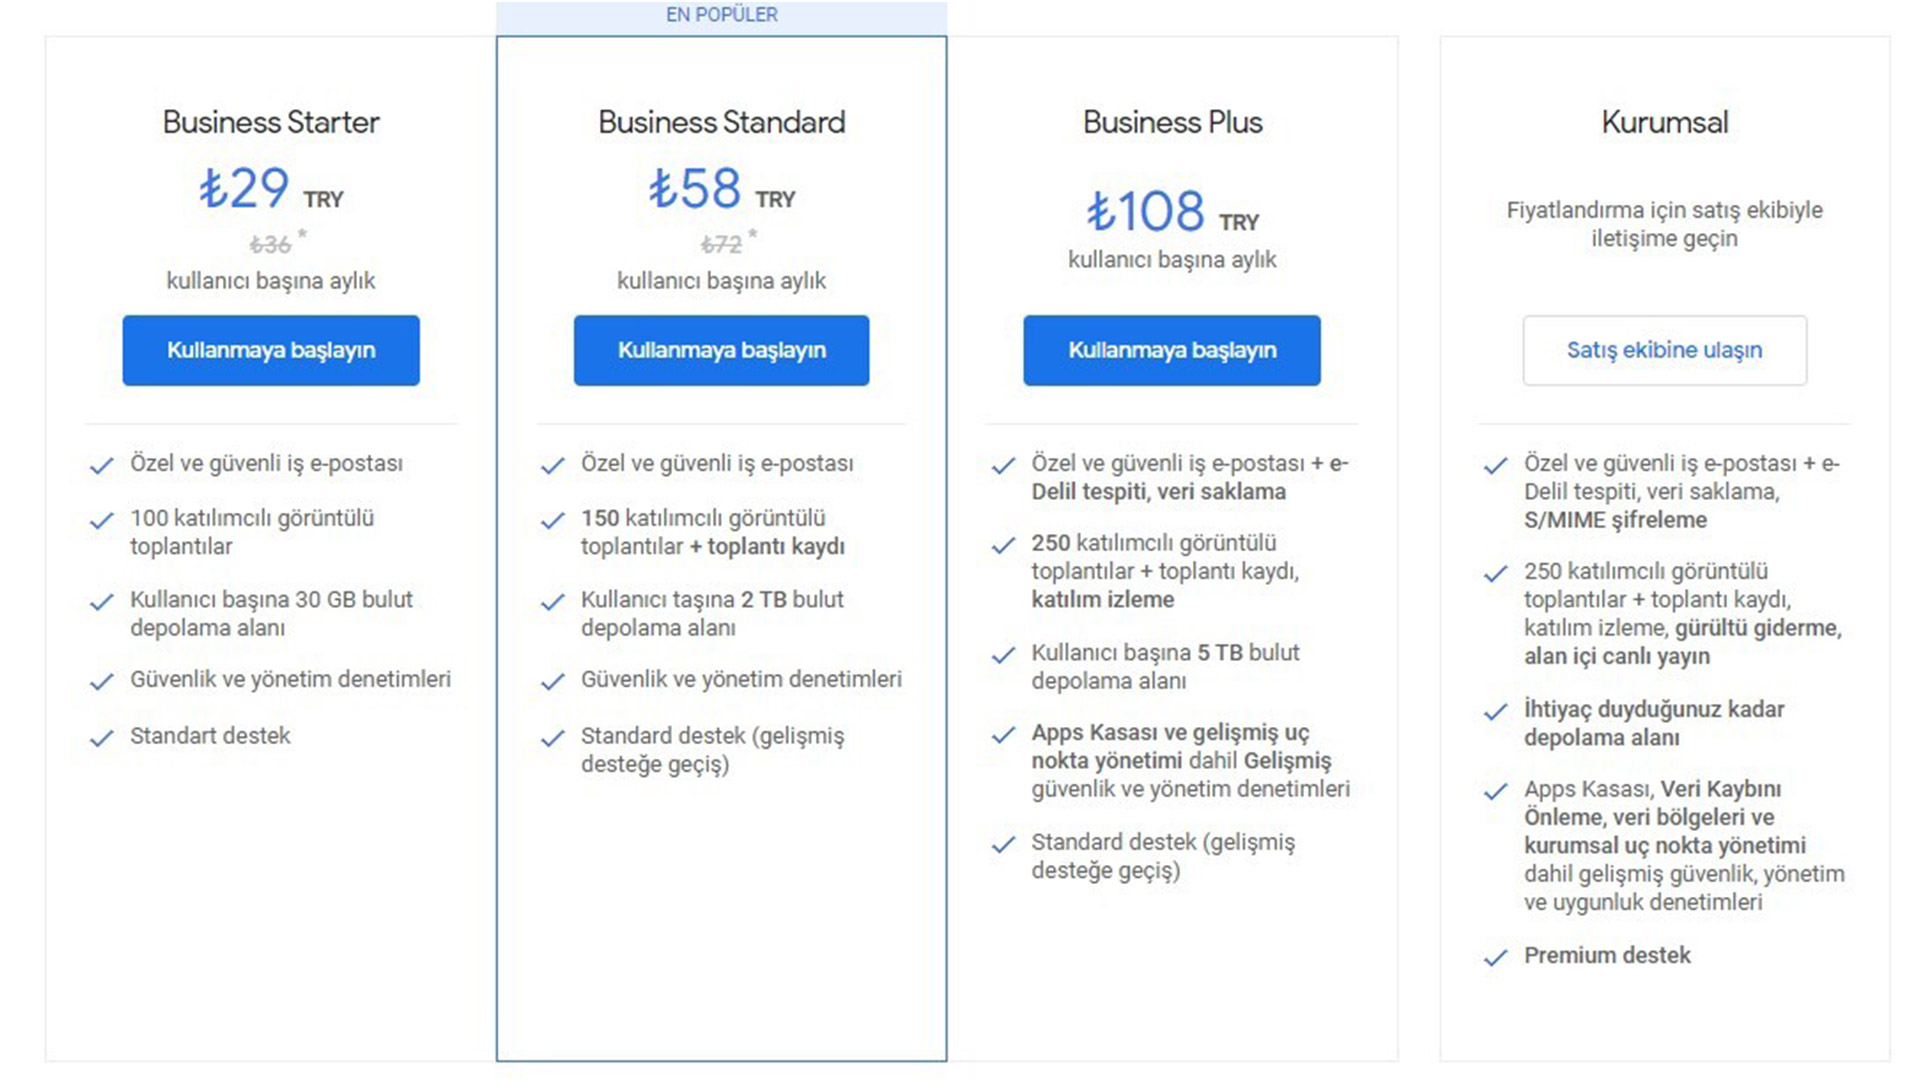Screen dimensions: 1920x1080
Task: Click checkmark next to 'Apps Kasası ve gelişmiş'
Action: 1003,735
